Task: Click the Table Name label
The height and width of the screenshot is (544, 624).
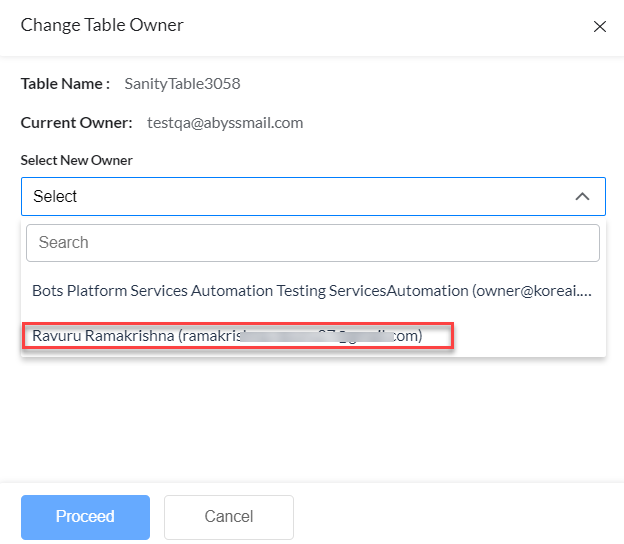Action: point(65,84)
